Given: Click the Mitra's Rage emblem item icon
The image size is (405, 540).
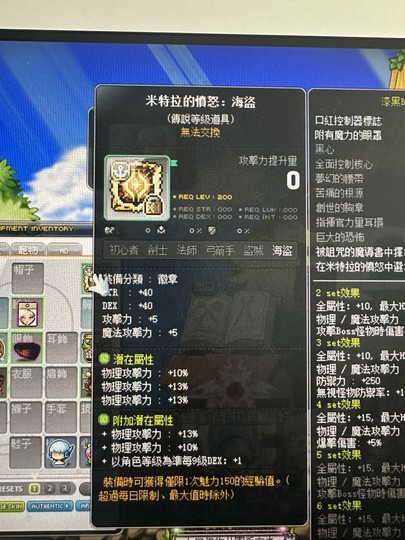Looking at the screenshot, I should click(x=137, y=188).
